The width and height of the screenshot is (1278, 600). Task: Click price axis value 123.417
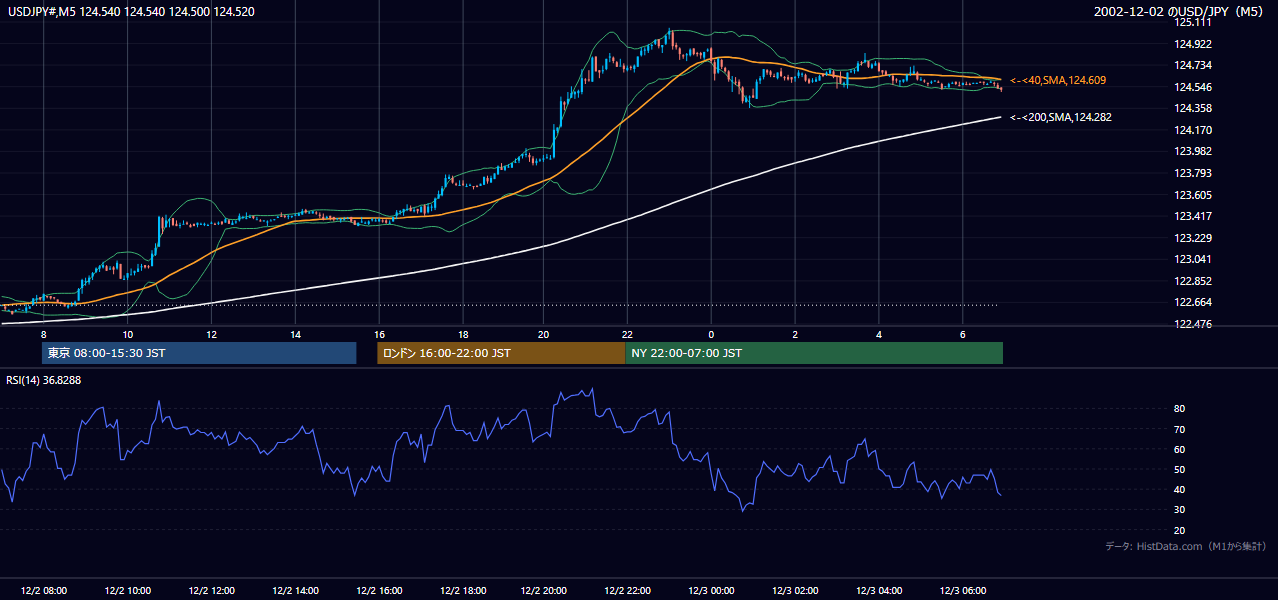point(1192,216)
